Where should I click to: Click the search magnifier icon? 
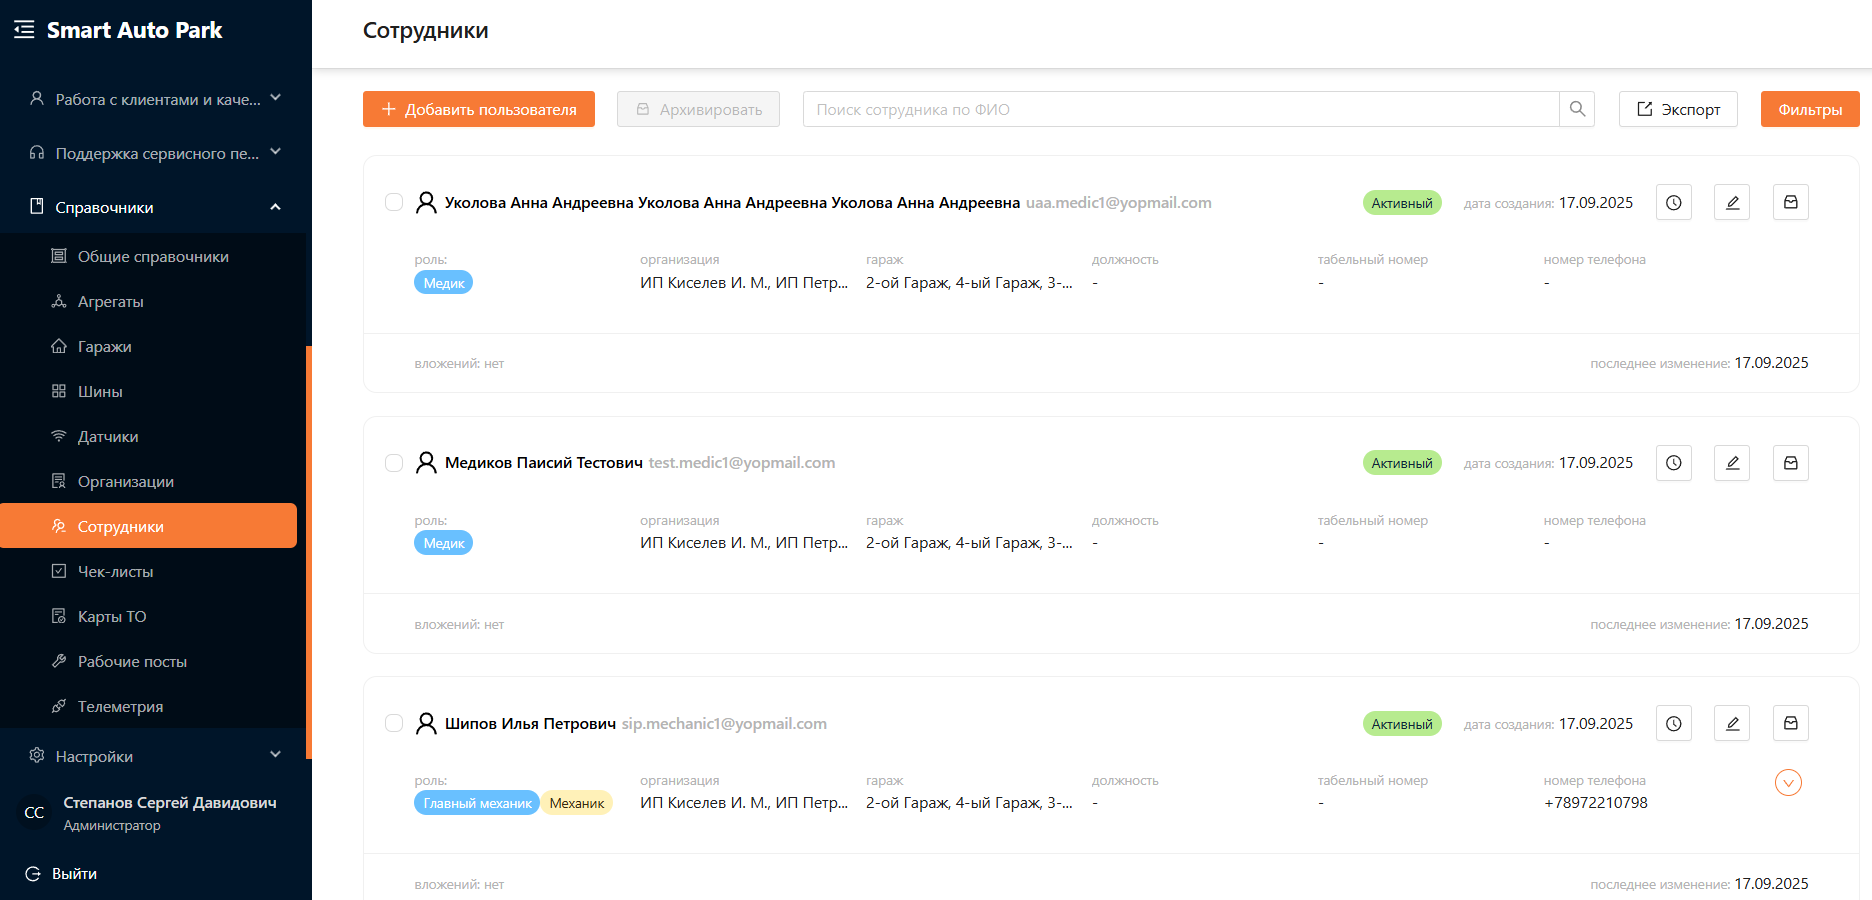[1577, 109]
